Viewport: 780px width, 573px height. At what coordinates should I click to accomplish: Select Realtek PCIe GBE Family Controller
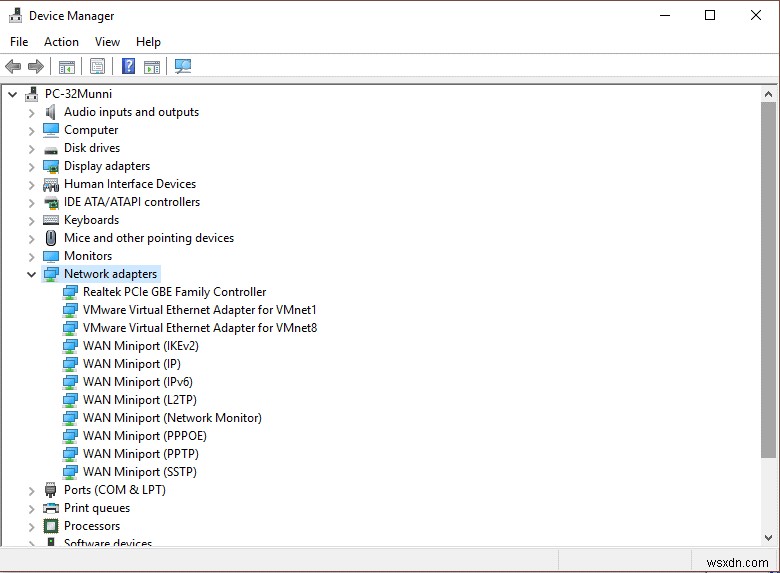point(175,292)
